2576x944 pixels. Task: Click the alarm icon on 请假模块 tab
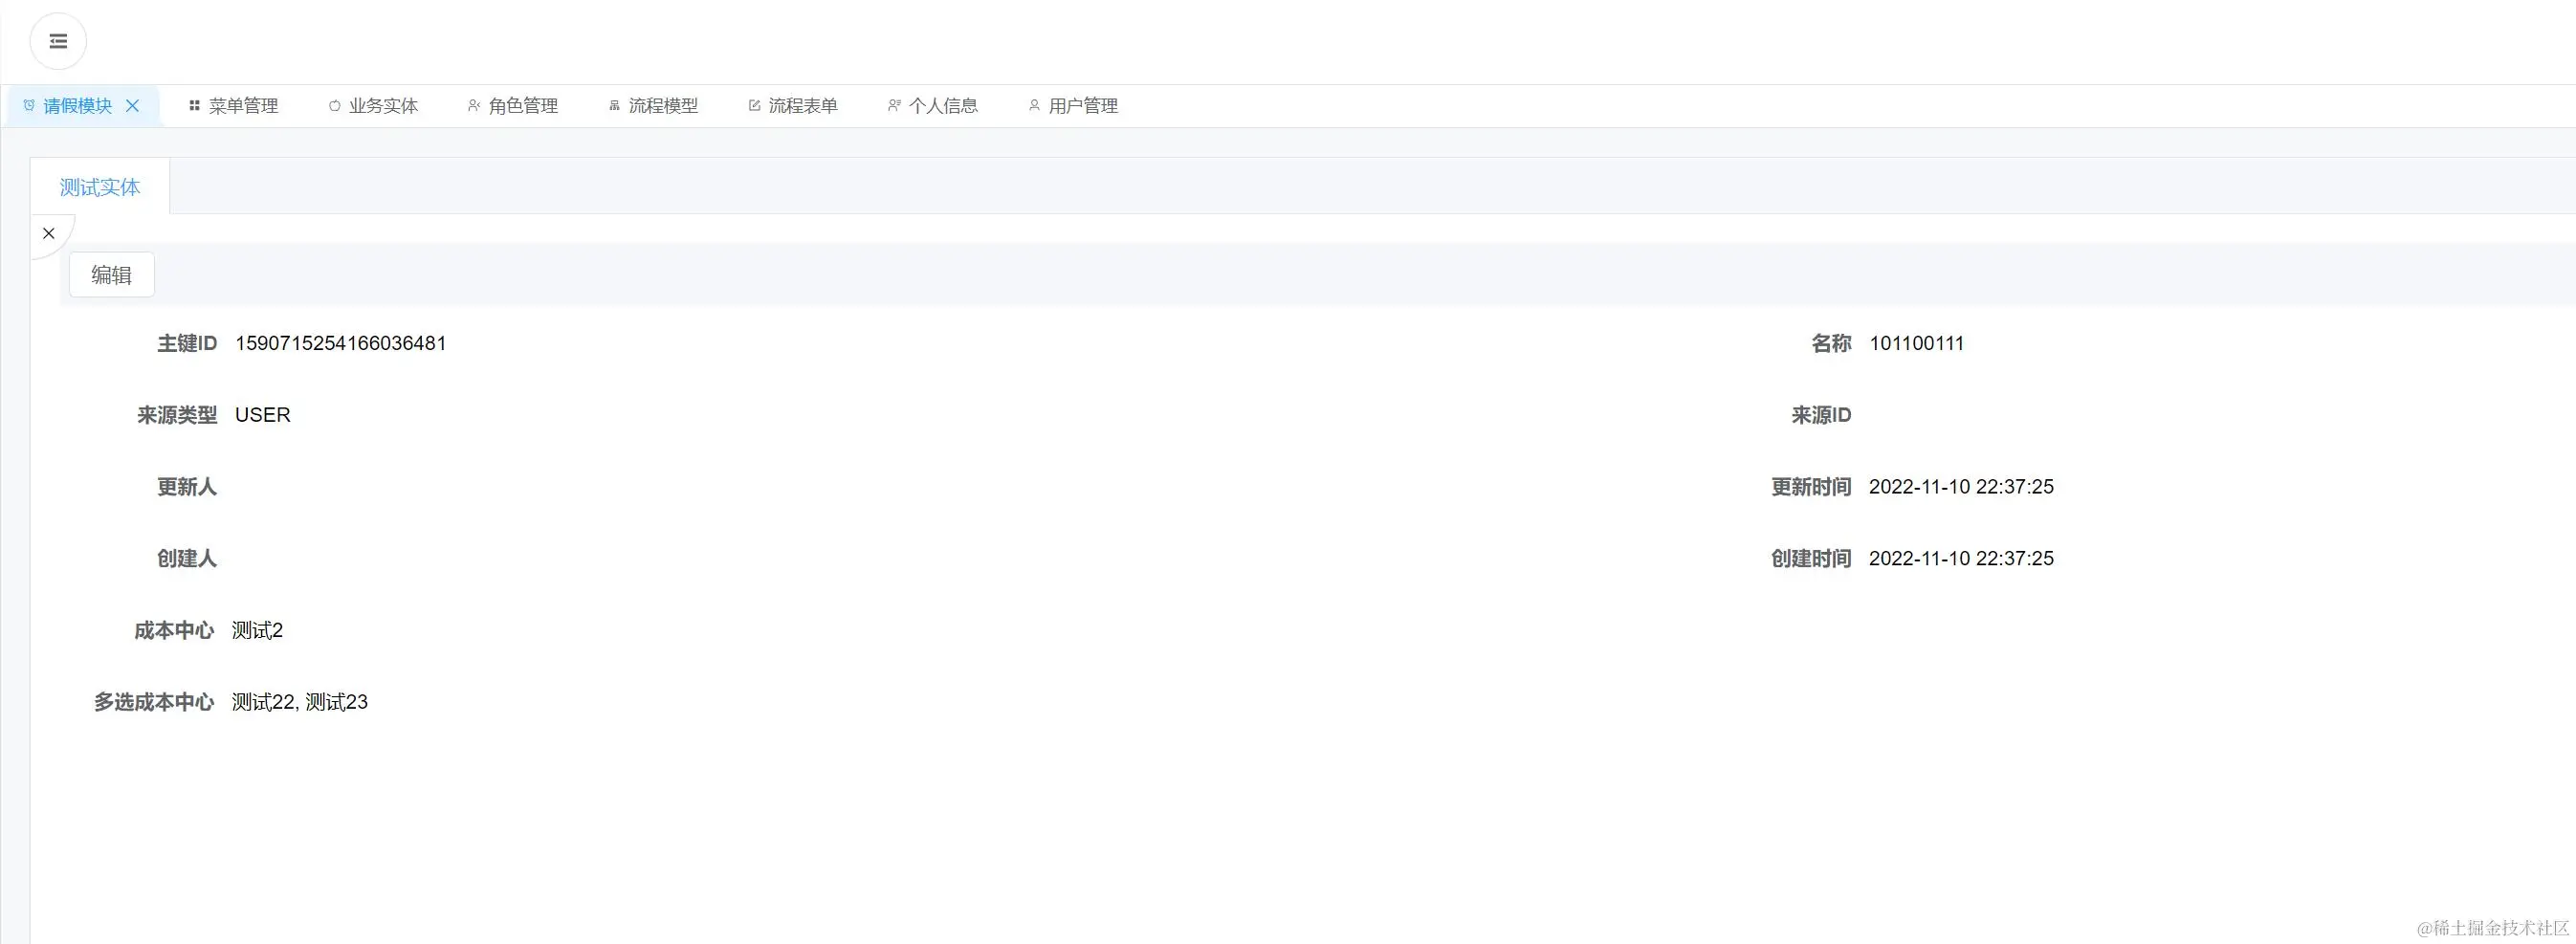pos(29,105)
